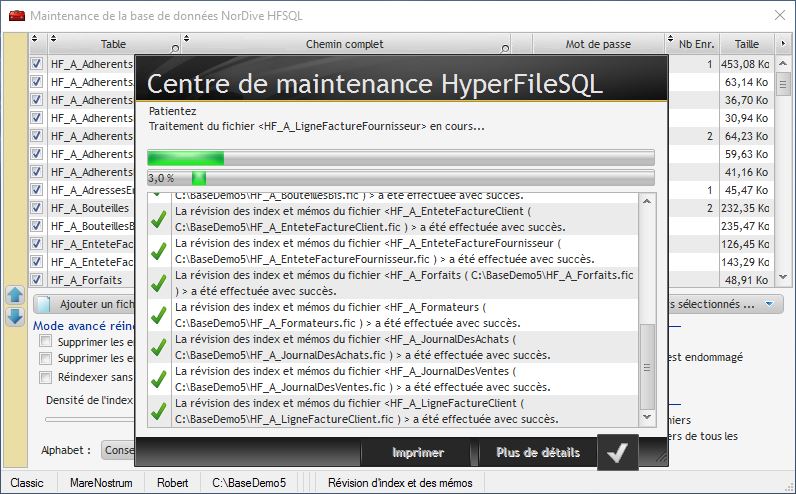The height and width of the screenshot is (494, 796).
Task: Click the green check next to HF_A_Formateurs log entry
Action: pyautogui.click(x=159, y=315)
